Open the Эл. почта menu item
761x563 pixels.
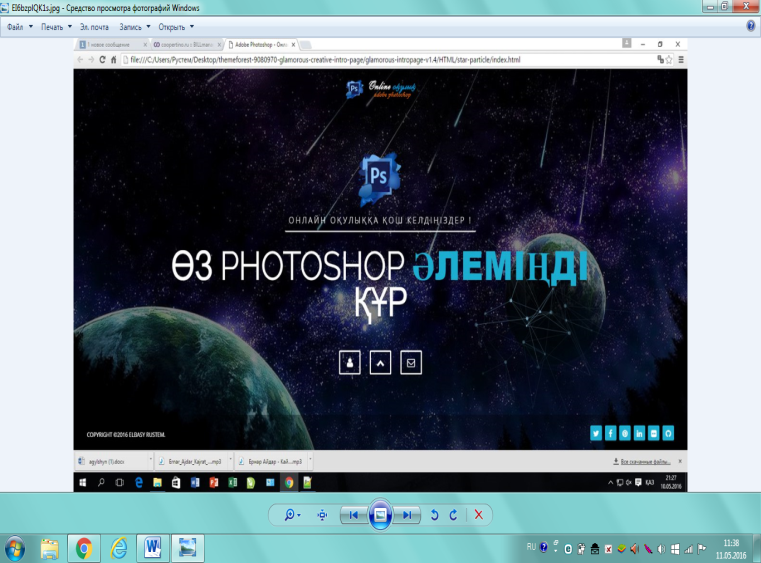coord(94,27)
